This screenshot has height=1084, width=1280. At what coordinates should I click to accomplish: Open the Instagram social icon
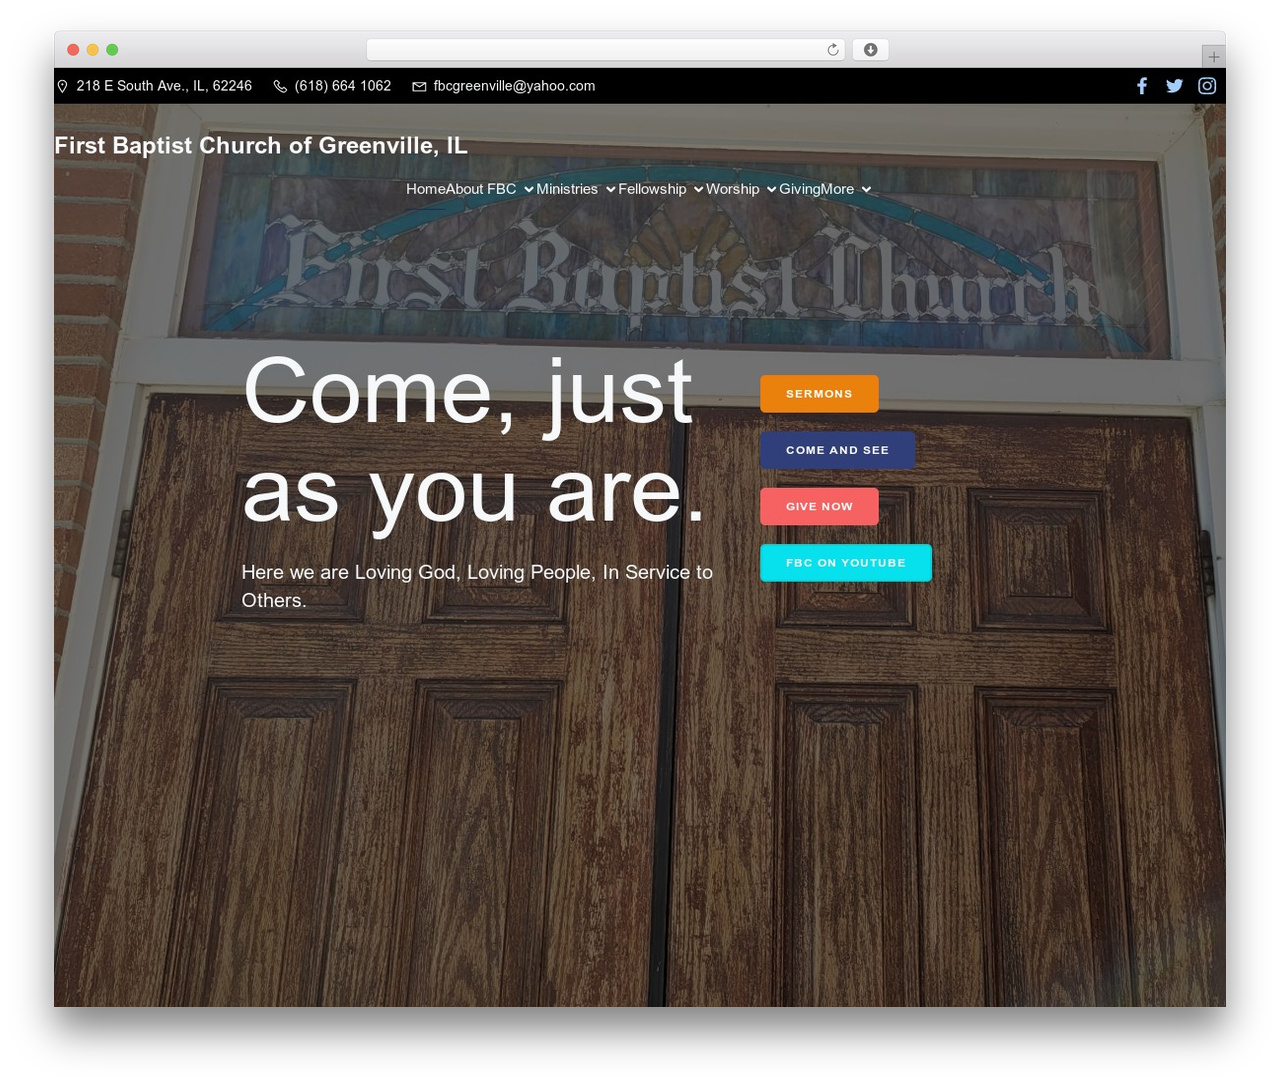[x=1207, y=86]
